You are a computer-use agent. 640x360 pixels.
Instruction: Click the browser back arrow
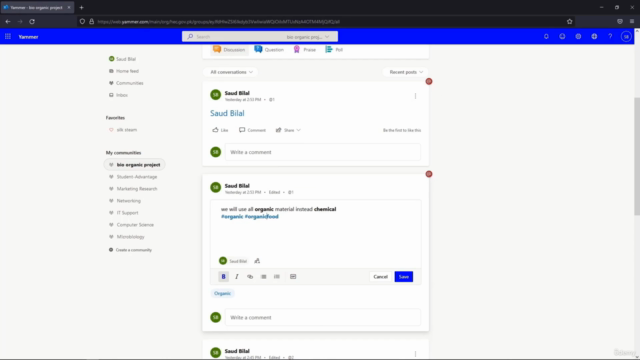(8, 22)
